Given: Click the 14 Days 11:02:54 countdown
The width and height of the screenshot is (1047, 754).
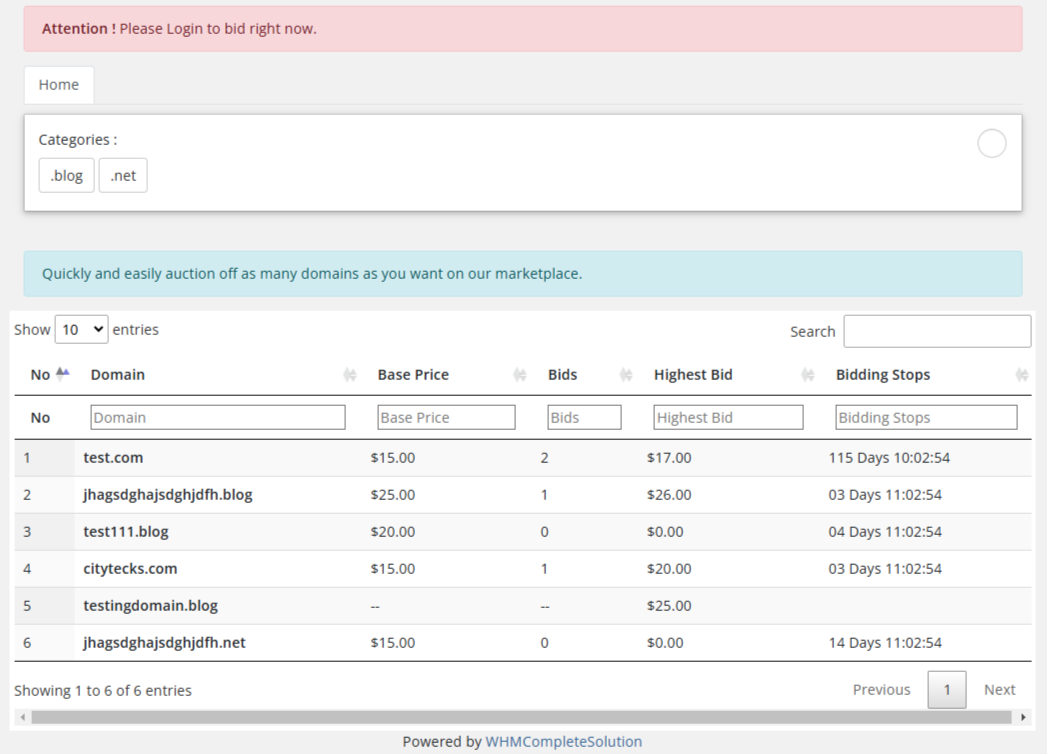Looking at the screenshot, I should (x=885, y=642).
